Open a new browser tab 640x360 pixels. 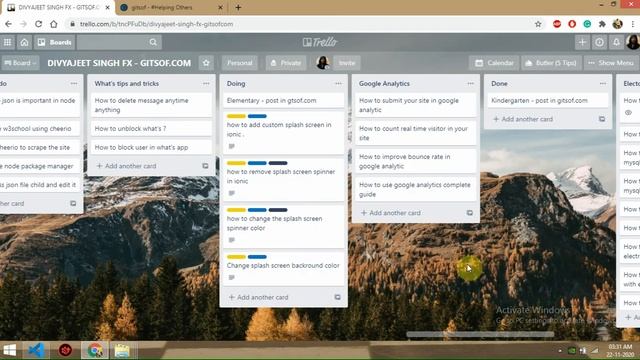click(x=238, y=7)
